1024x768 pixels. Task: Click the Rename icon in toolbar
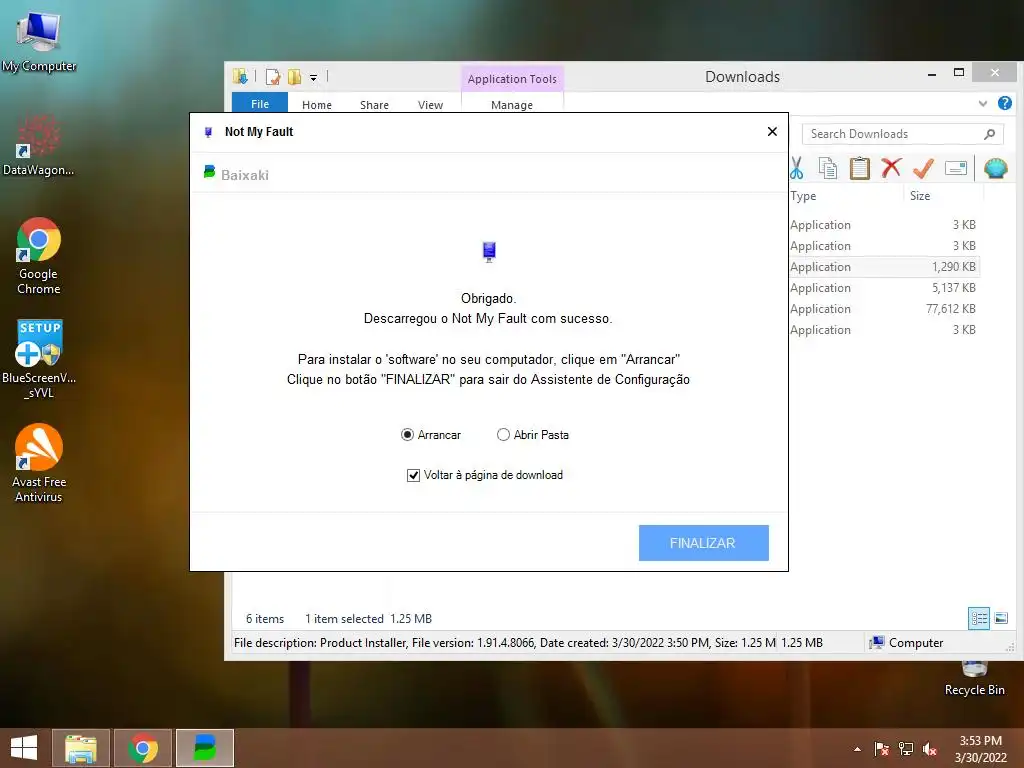pyautogui.click(x=955, y=168)
